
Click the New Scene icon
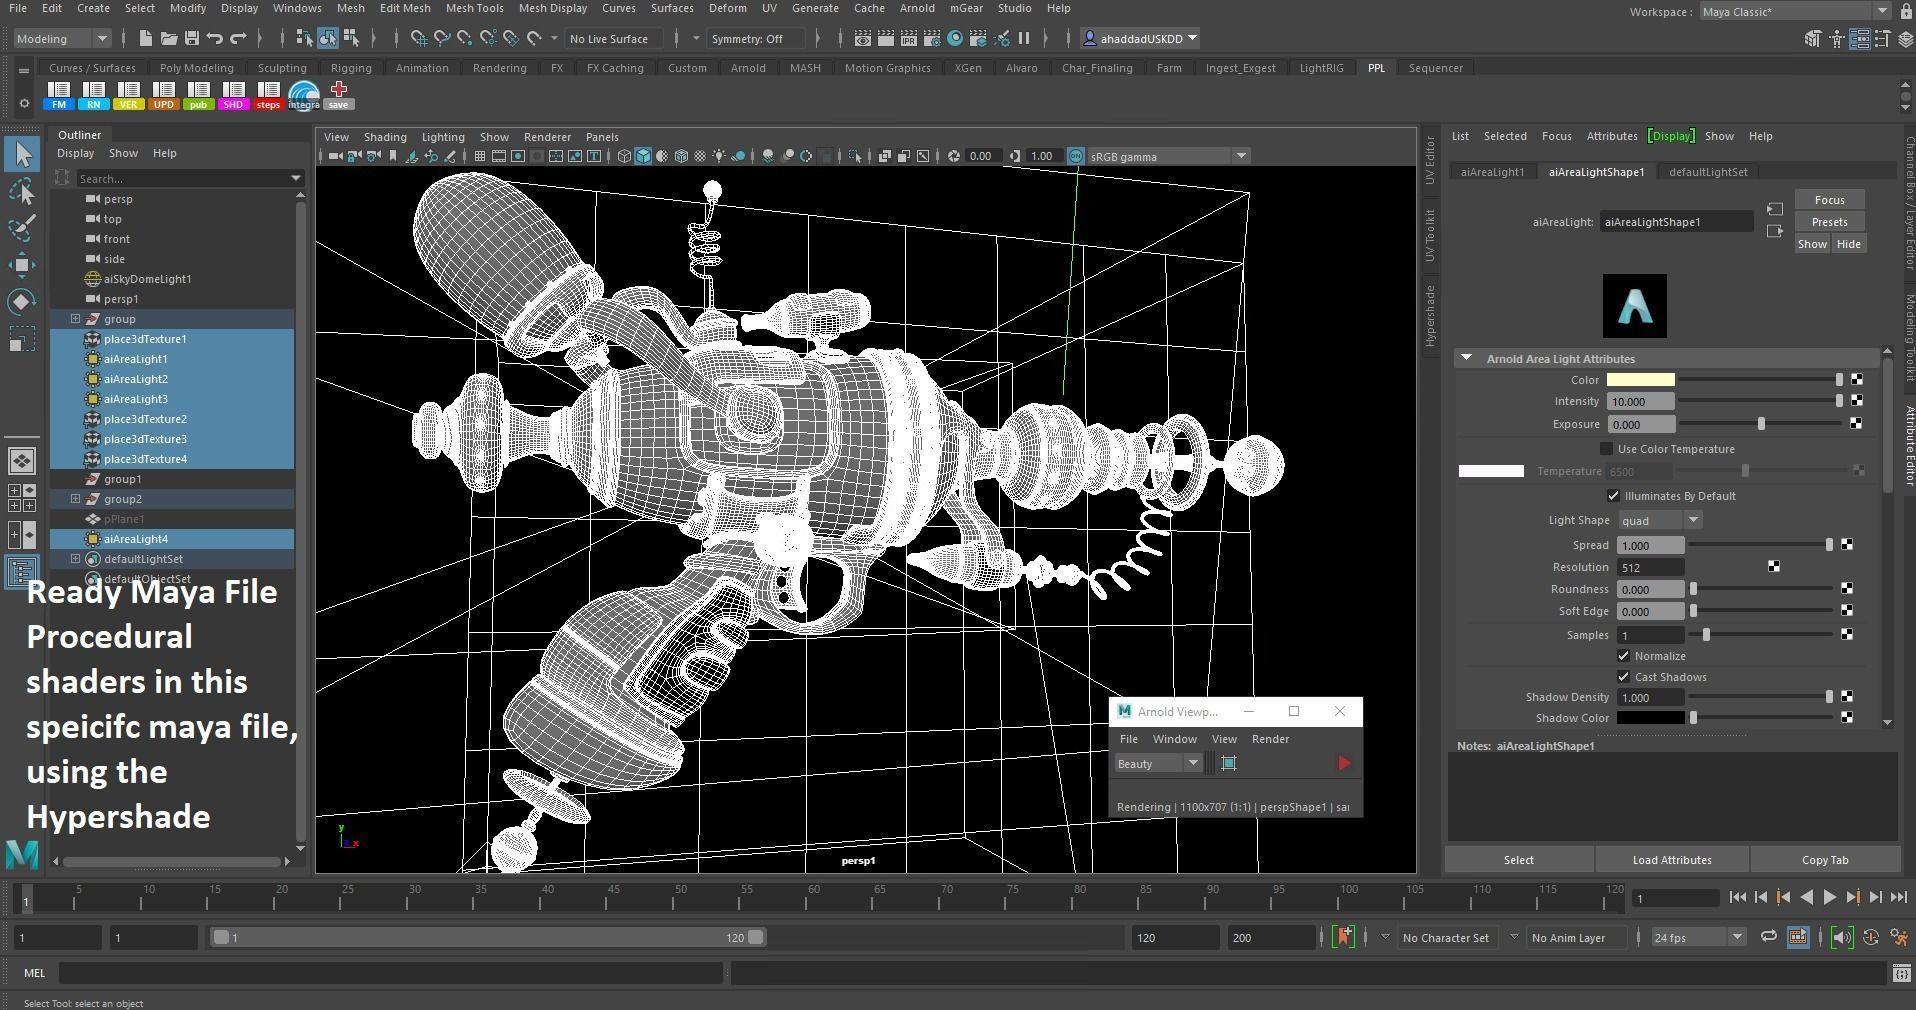point(146,39)
